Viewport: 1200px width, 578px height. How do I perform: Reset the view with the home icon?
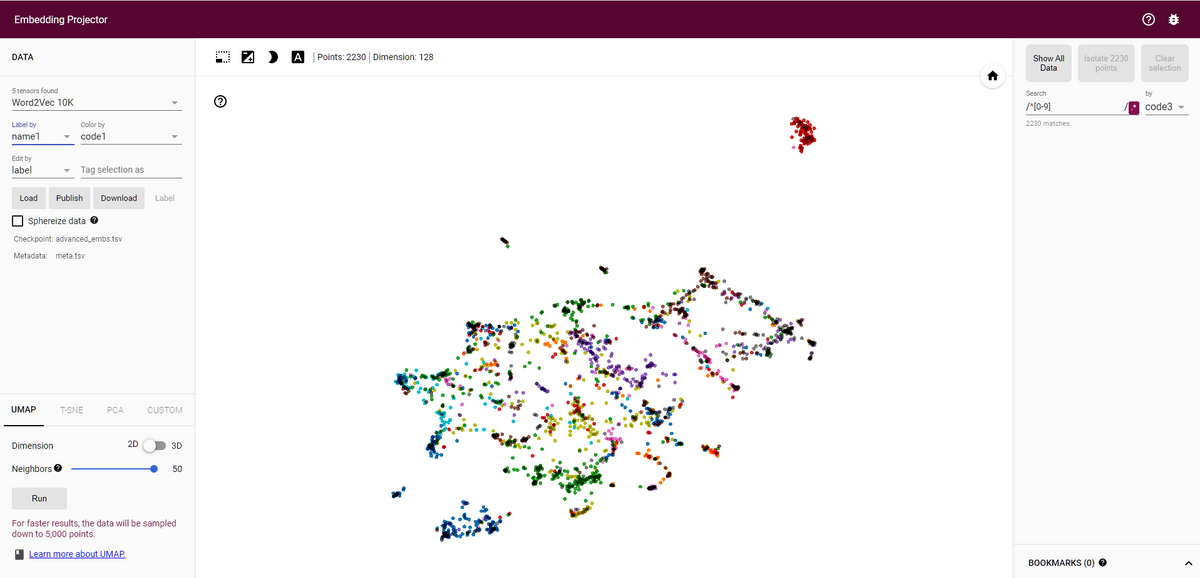coord(993,76)
